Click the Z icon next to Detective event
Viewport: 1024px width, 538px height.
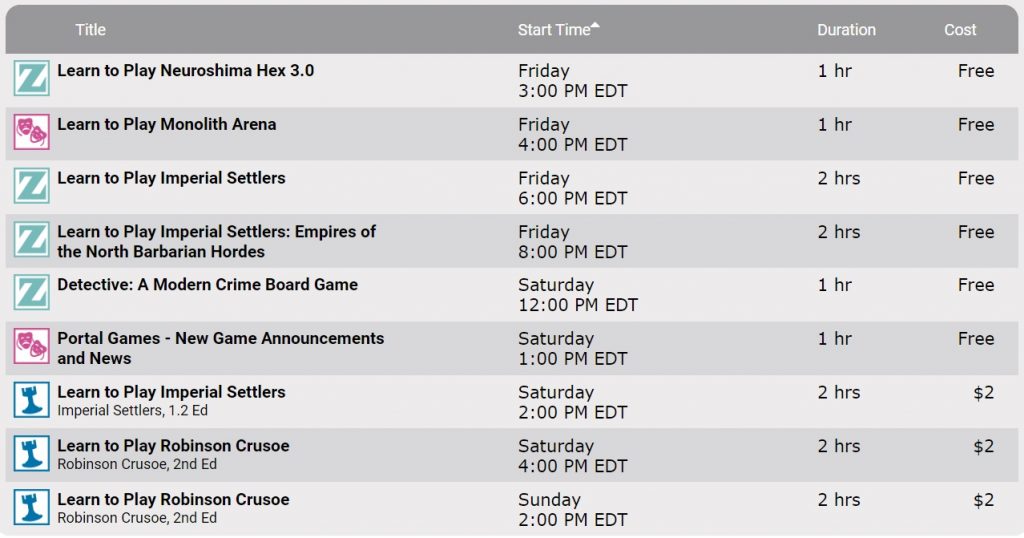pyautogui.click(x=31, y=292)
